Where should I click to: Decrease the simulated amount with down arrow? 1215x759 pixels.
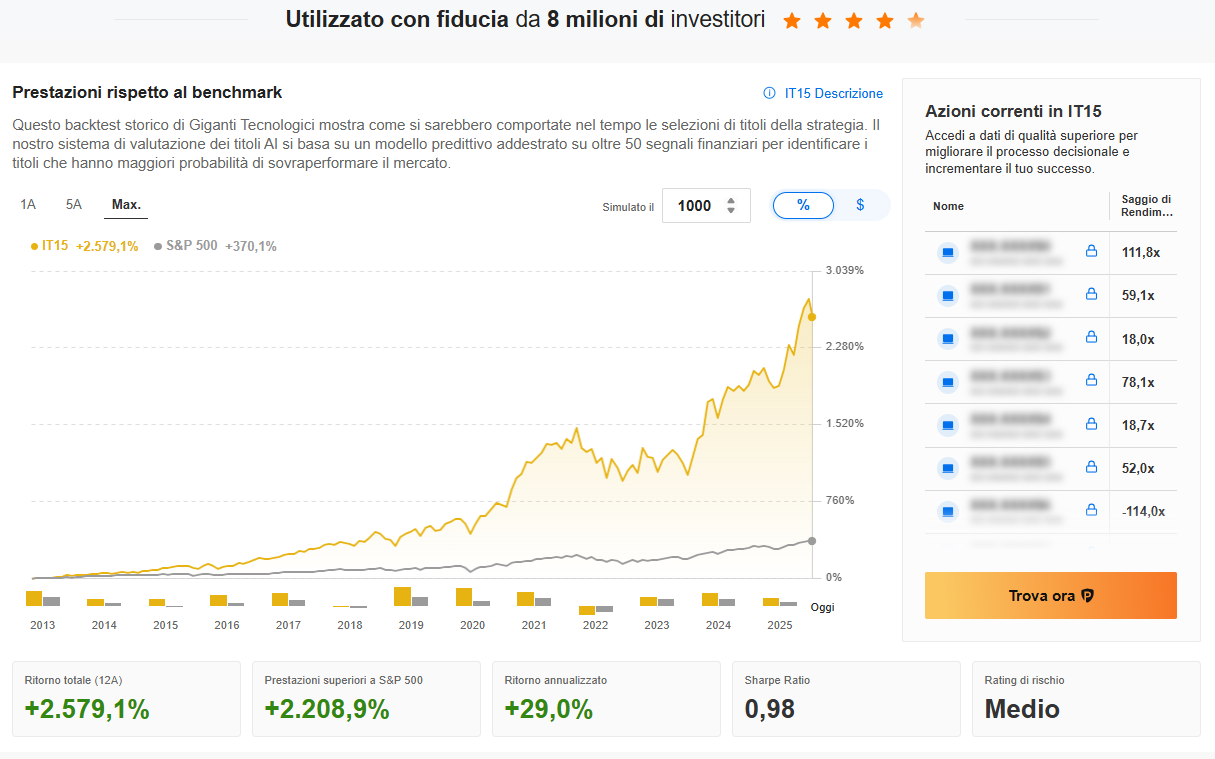(731, 211)
